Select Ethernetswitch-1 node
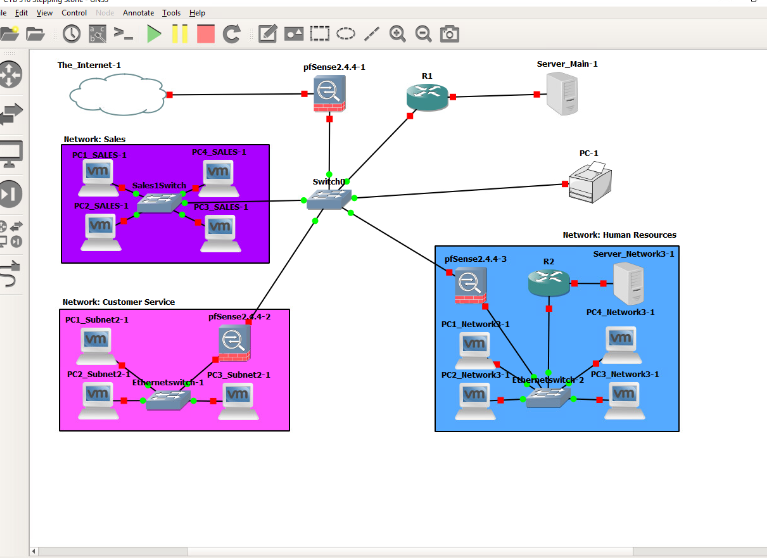 click(168, 401)
